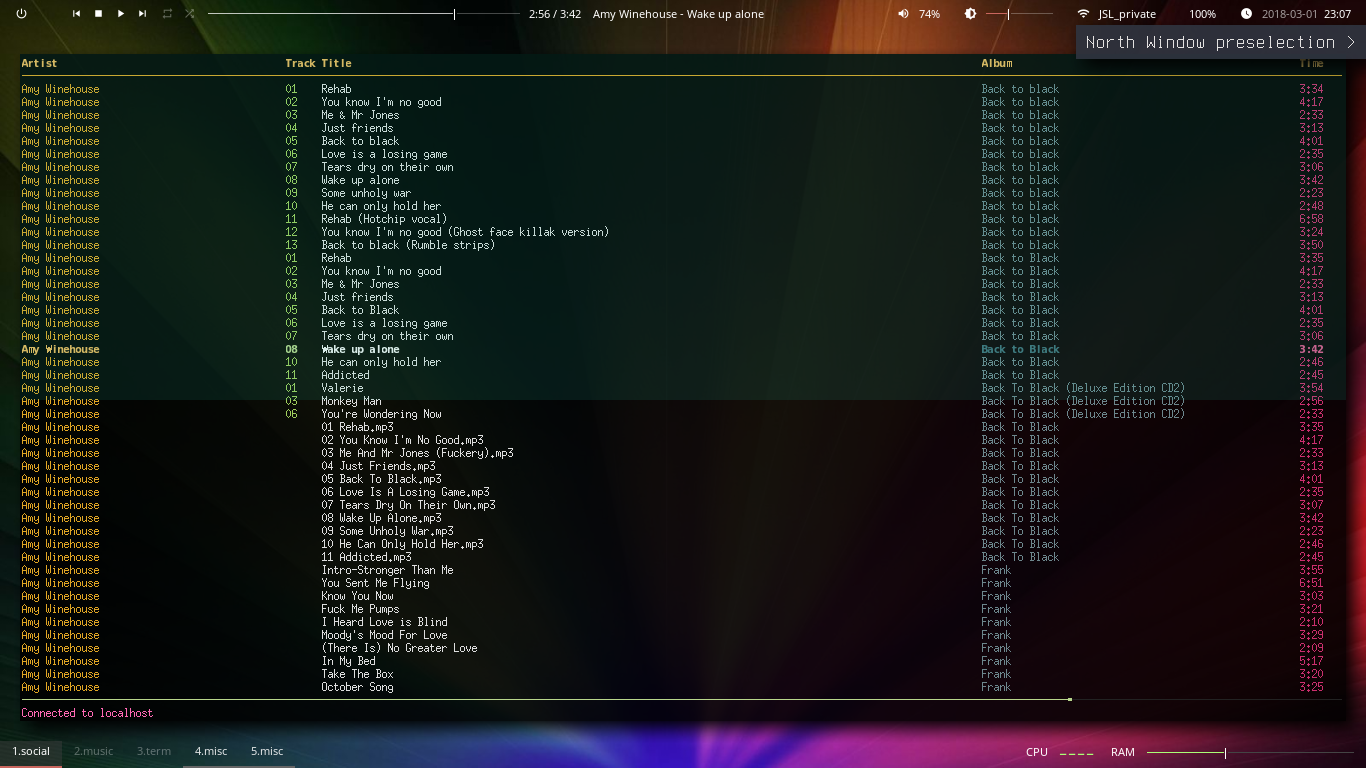This screenshot has width=1366, height=768.
Task: Click the 100% battery indicator
Action: pyautogui.click(x=1202, y=14)
